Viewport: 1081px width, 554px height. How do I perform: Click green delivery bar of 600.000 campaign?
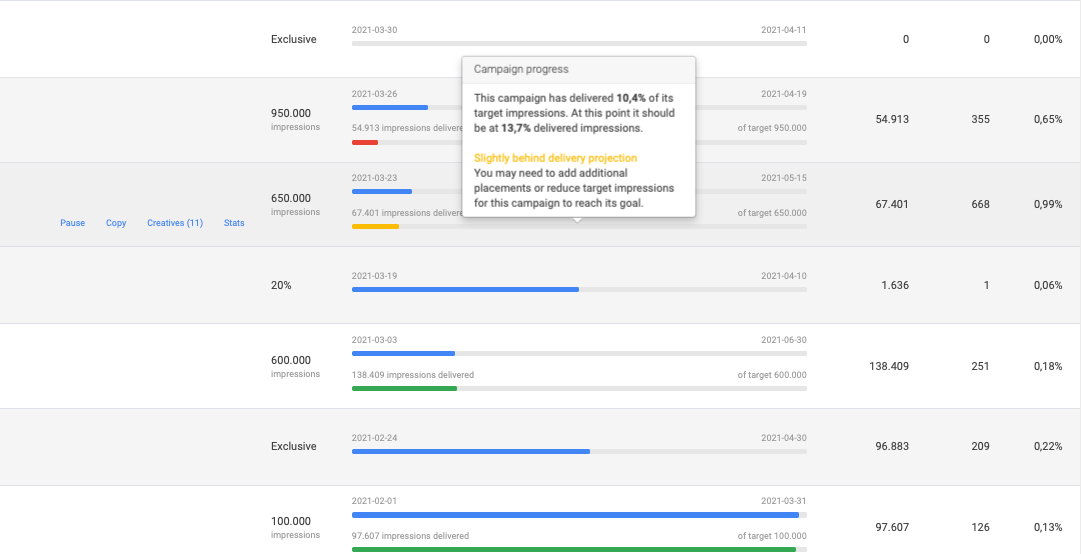coord(404,388)
